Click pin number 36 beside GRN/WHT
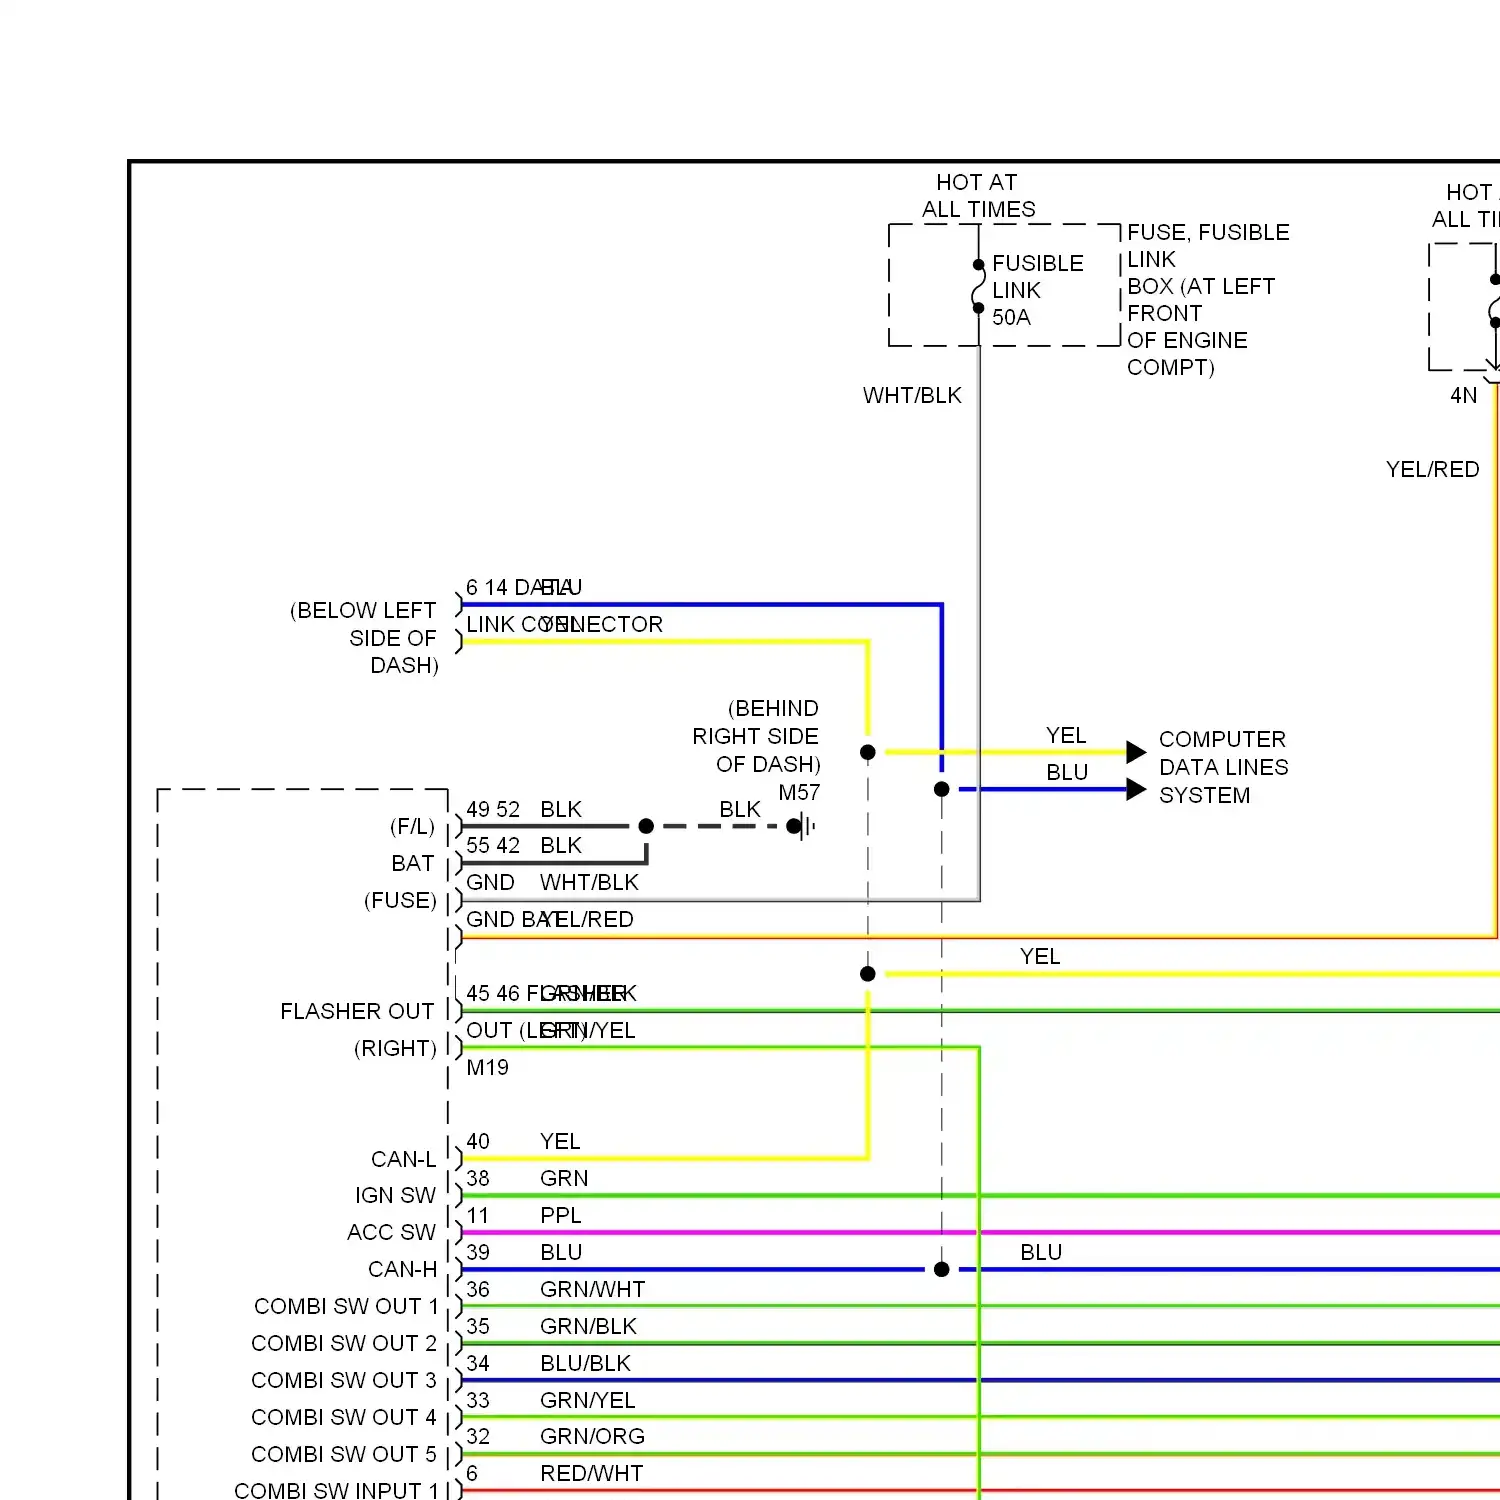 [478, 1290]
